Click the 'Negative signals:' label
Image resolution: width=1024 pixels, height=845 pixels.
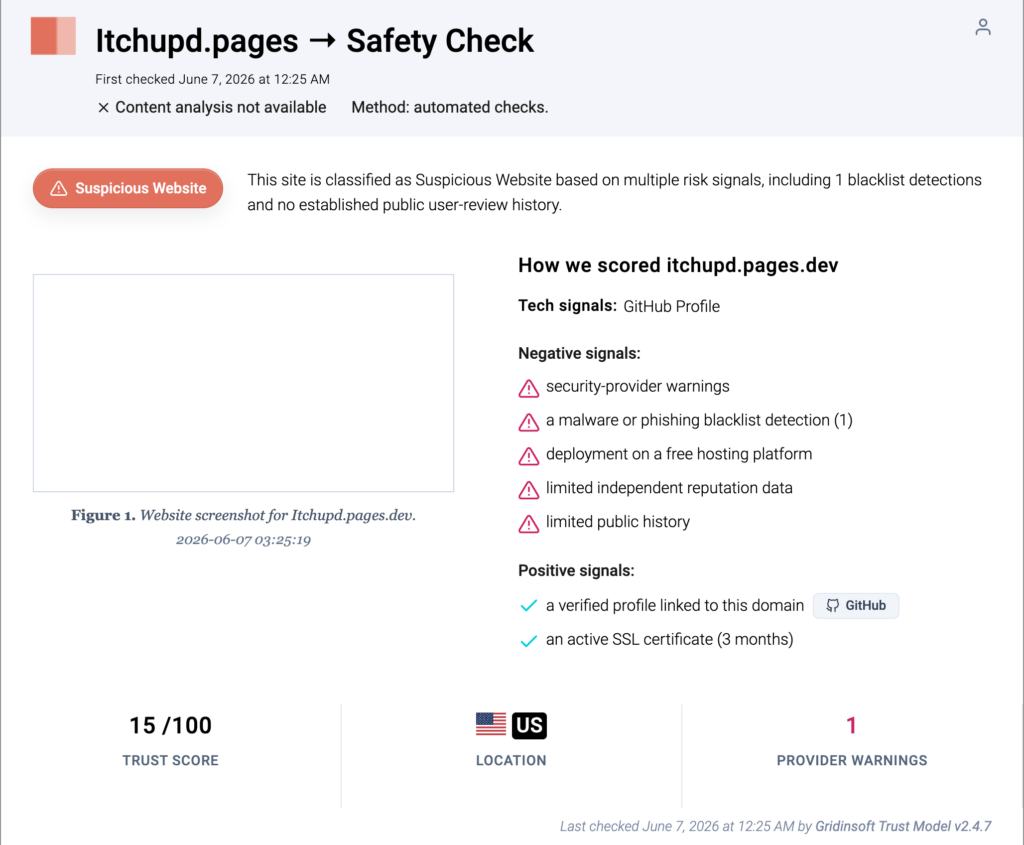click(579, 353)
